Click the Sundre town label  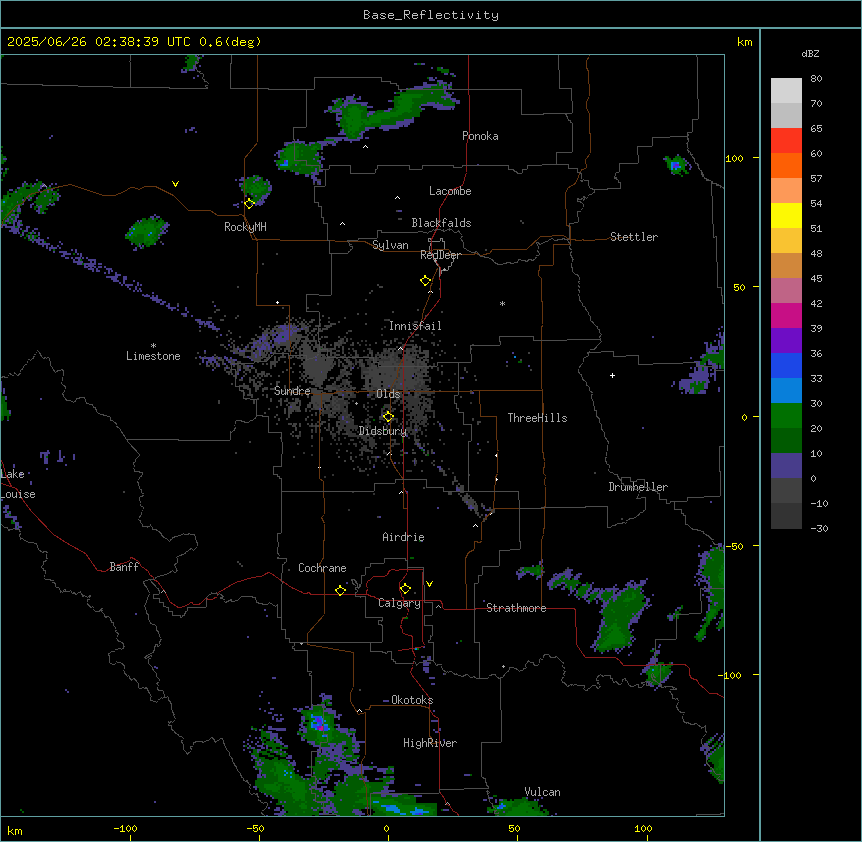coord(292,391)
